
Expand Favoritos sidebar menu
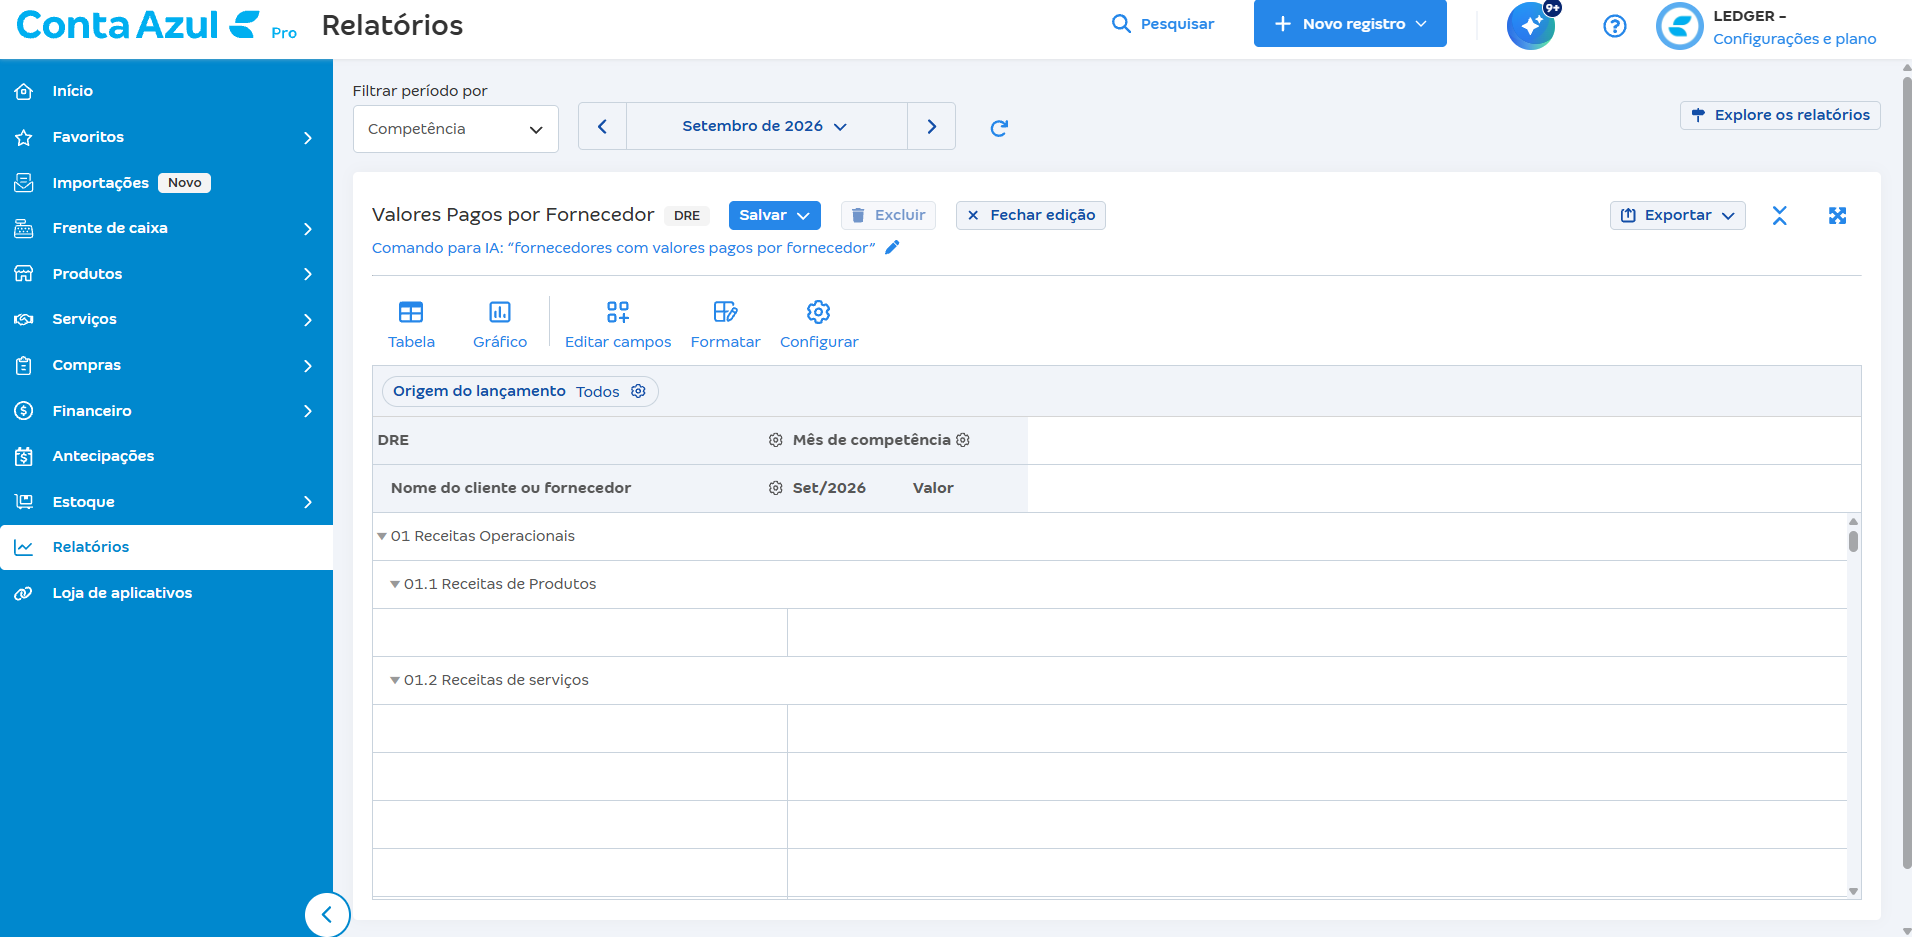[166, 137]
